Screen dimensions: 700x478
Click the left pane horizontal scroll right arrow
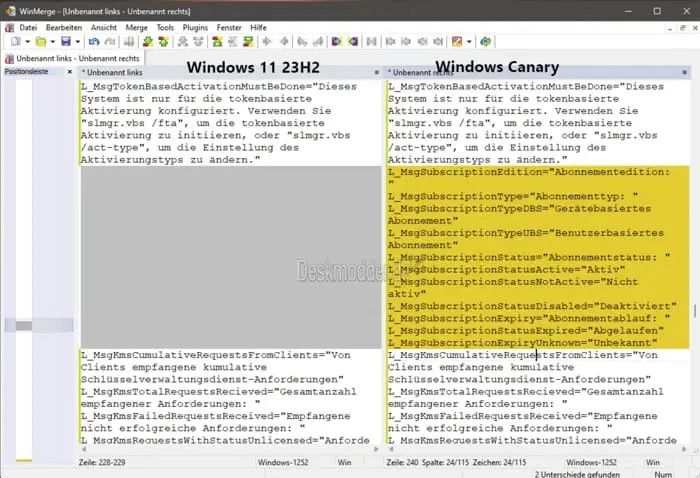coord(376,449)
